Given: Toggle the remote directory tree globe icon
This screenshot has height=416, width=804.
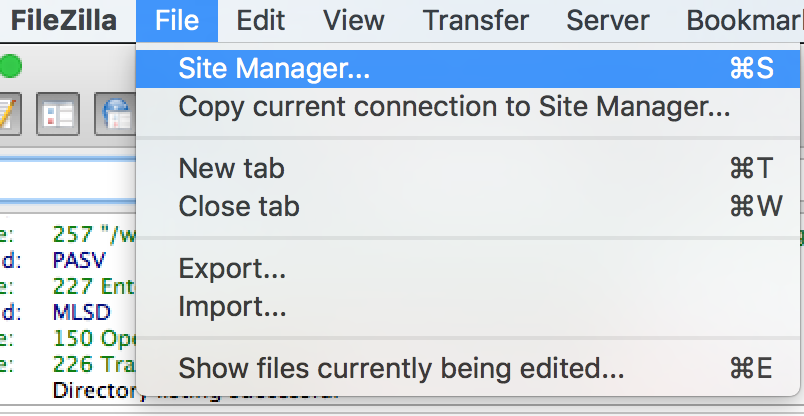Looking at the screenshot, I should 115,114.
